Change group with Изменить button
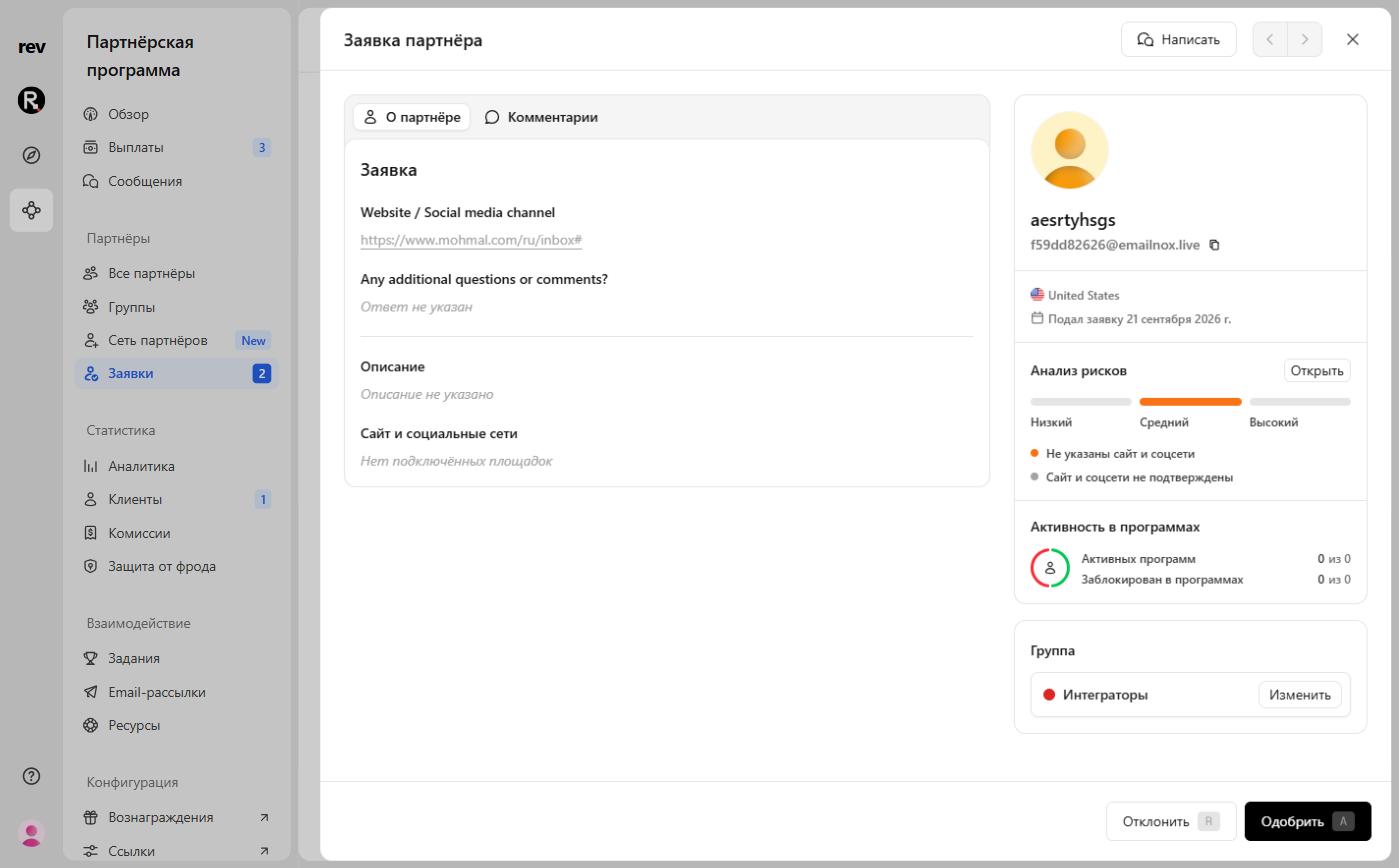This screenshot has width=1399, height=868. pyautogui.click(x=1300, y=695)
